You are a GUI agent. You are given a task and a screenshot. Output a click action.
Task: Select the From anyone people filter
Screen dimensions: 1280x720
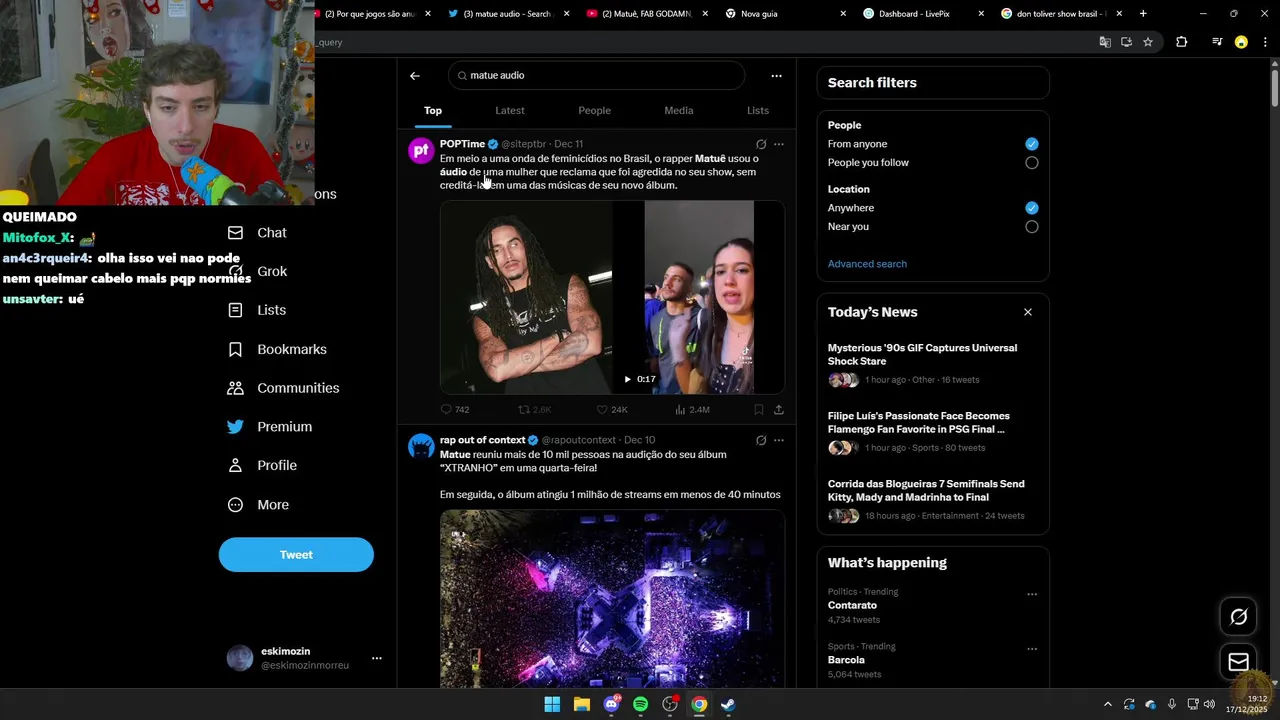coord(1032,144)
